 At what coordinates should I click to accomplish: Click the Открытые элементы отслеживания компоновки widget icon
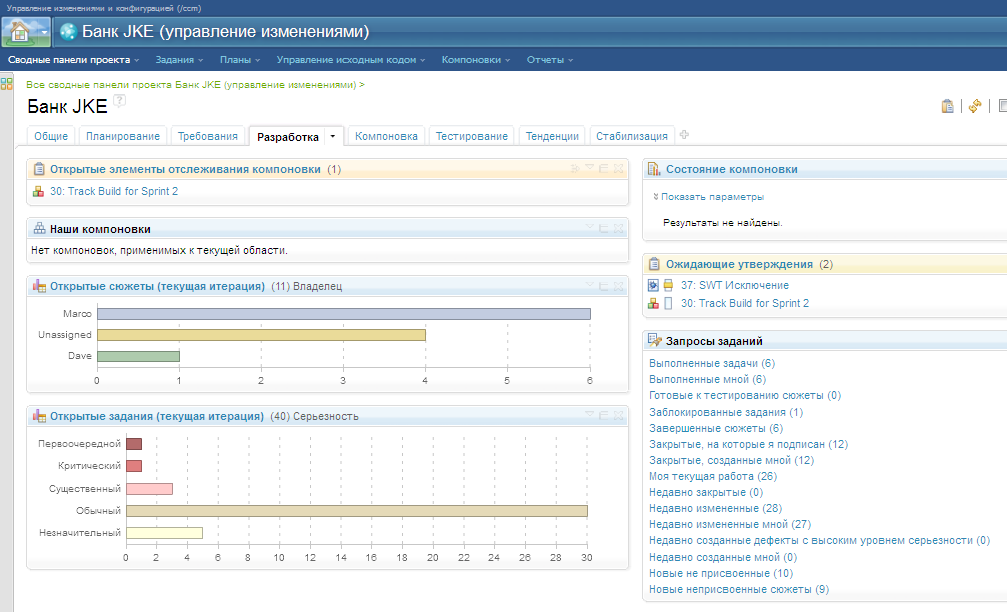pos(39,169)
